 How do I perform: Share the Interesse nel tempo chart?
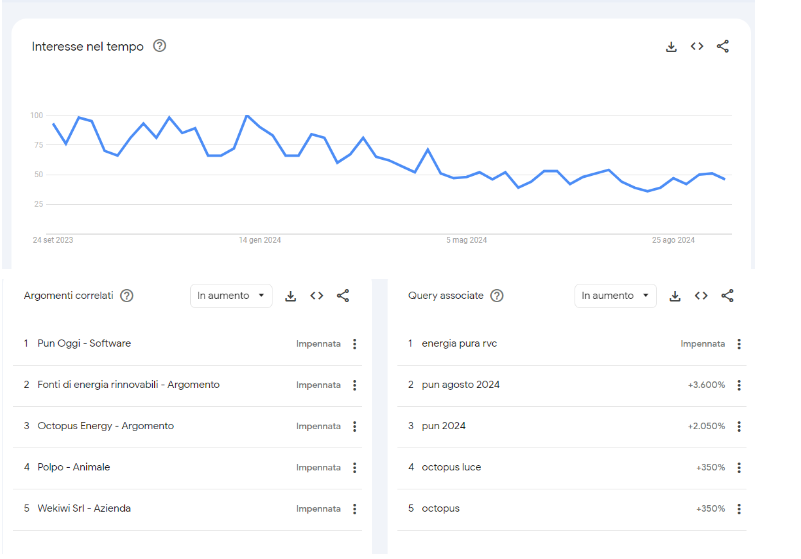tap(723, 47)
